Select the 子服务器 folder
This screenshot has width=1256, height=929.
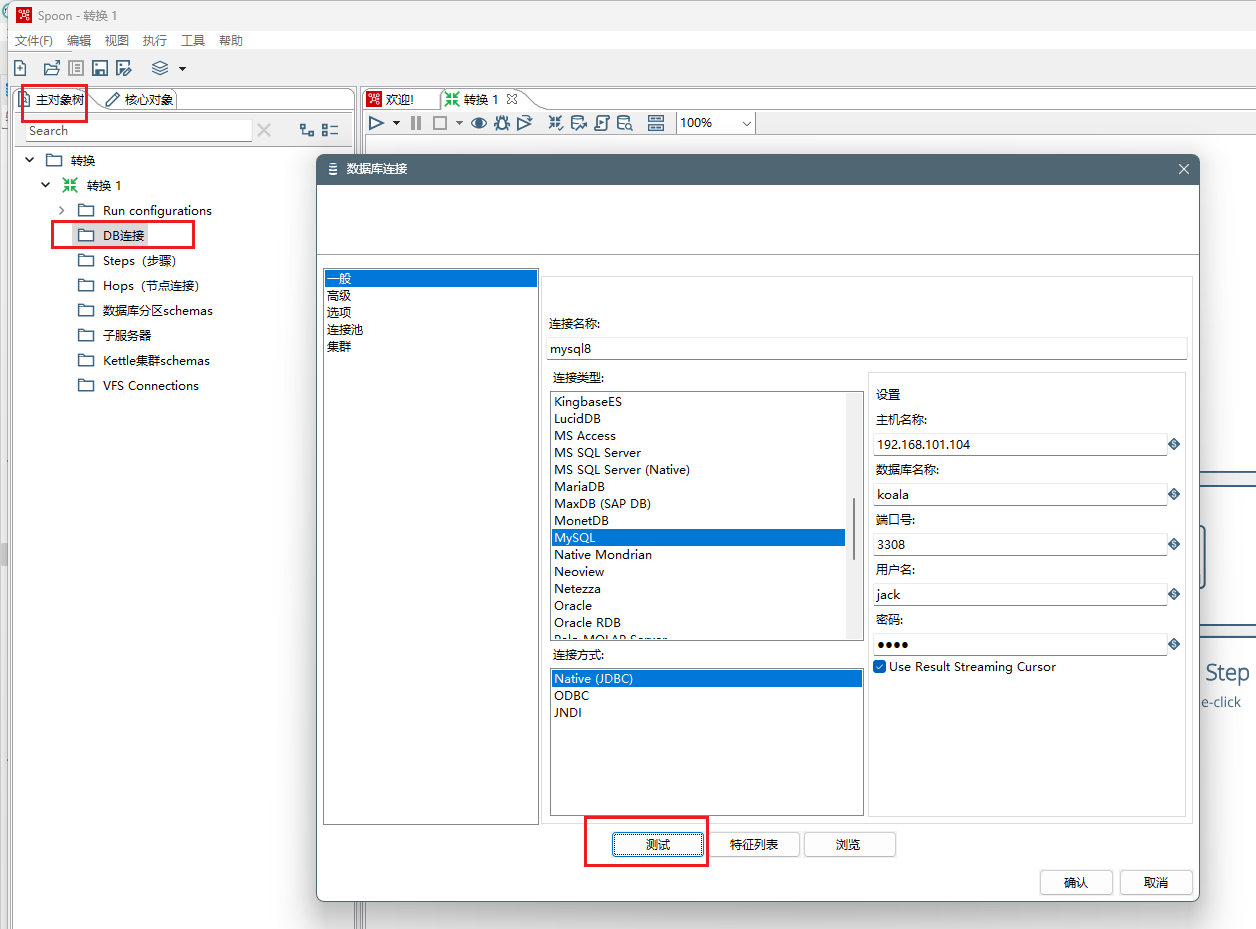126,335
